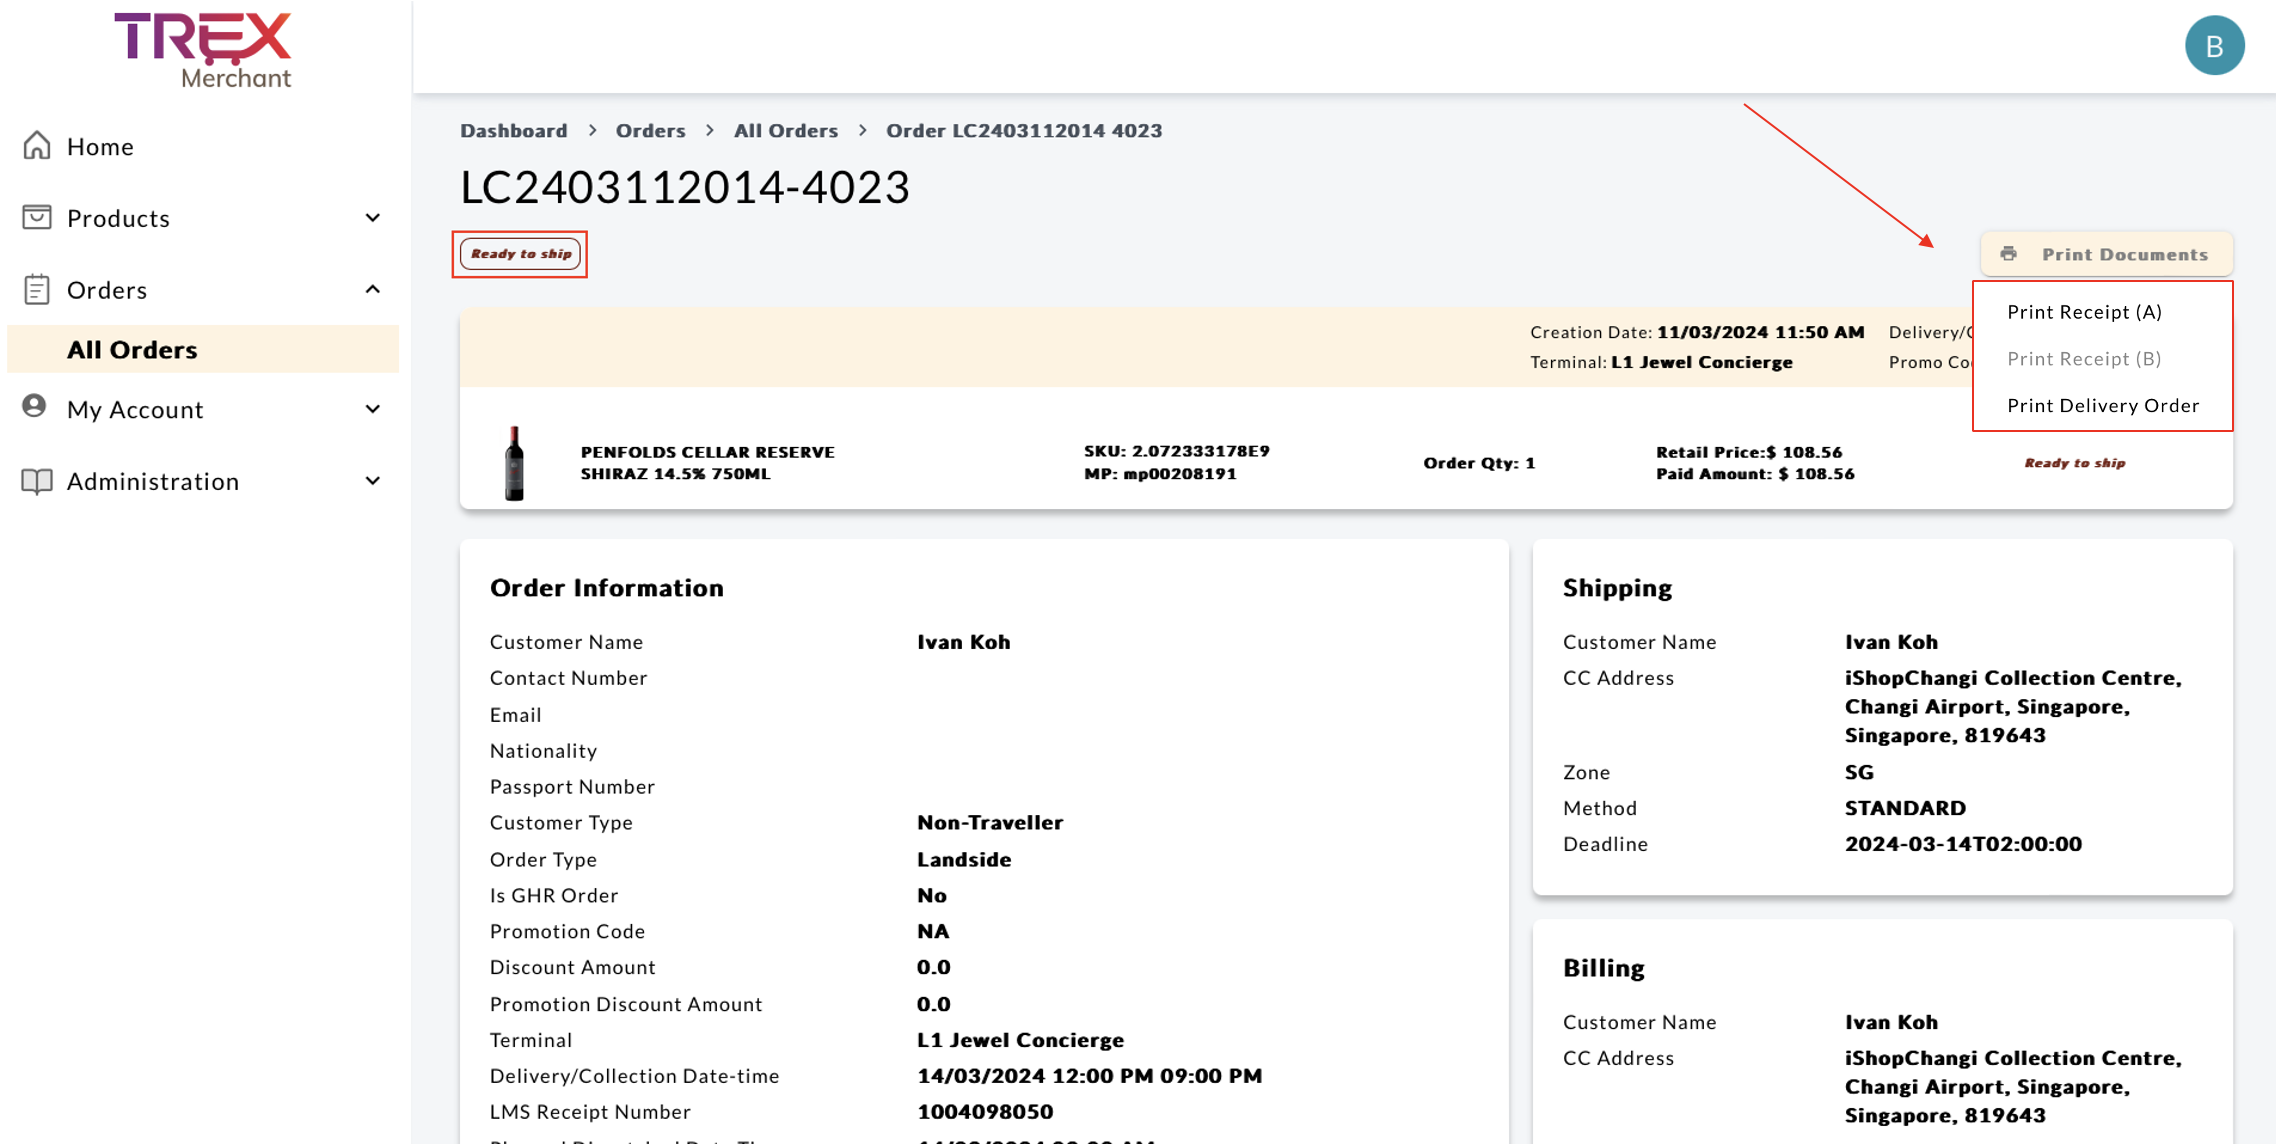Open All Orders in the sidebar
Viewport: 2276px width, 1144px height.
click(132, 349)
